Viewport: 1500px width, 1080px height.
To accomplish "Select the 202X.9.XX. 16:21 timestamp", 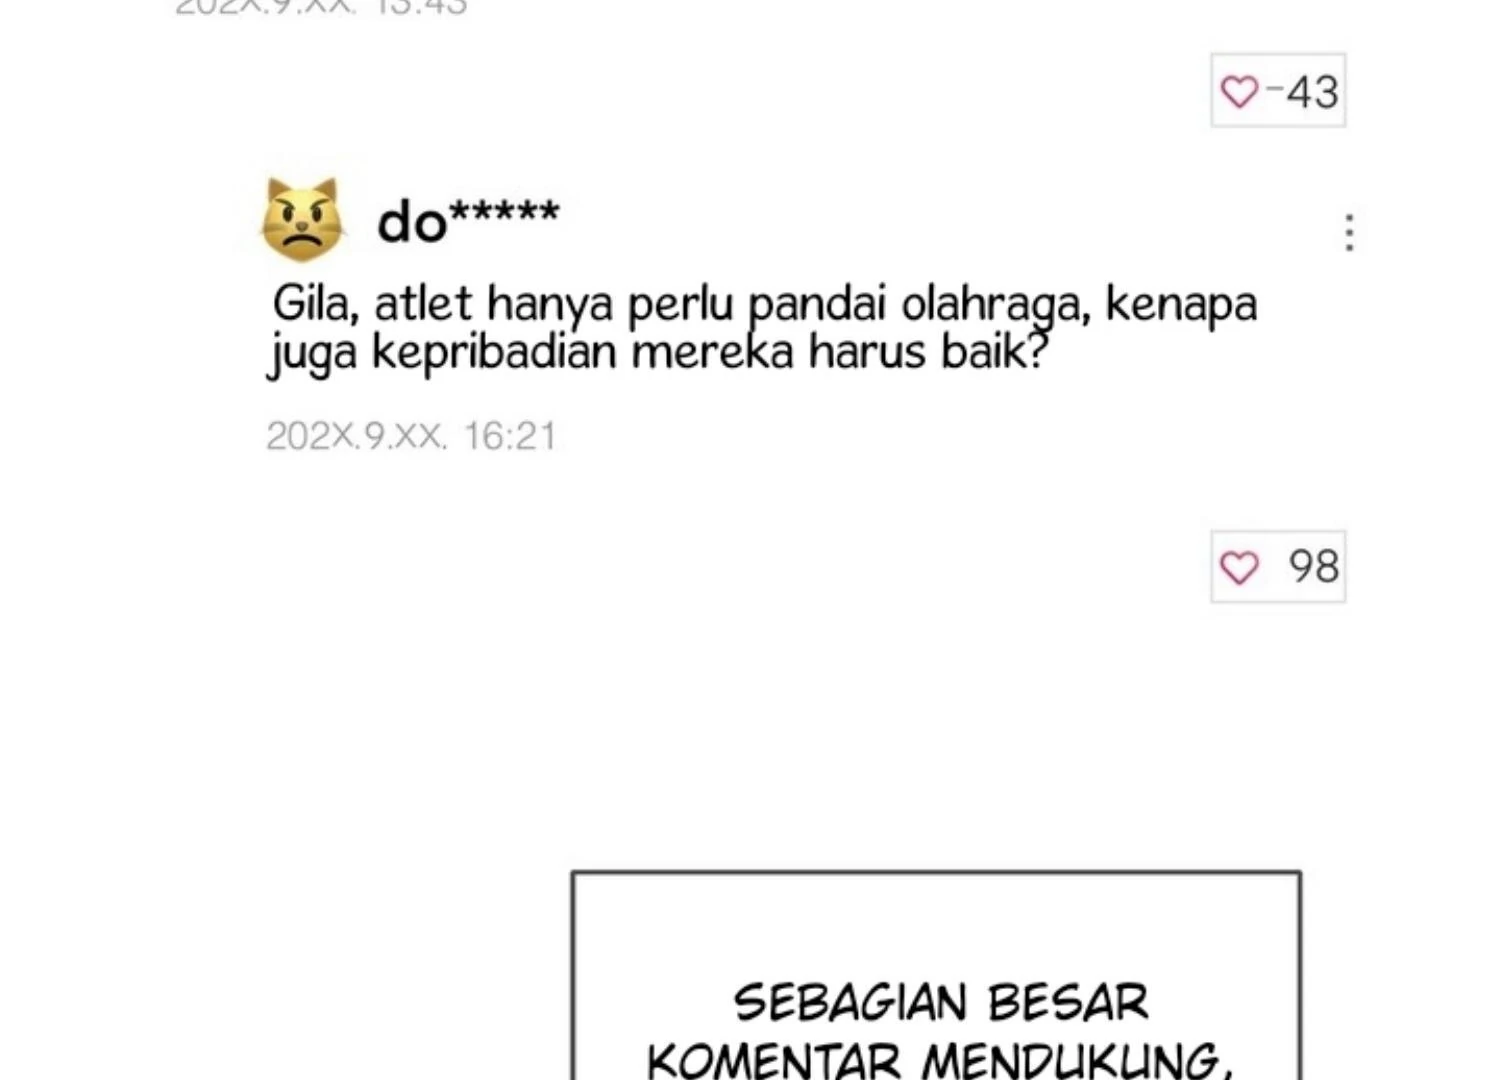I will tap(411, 436).
